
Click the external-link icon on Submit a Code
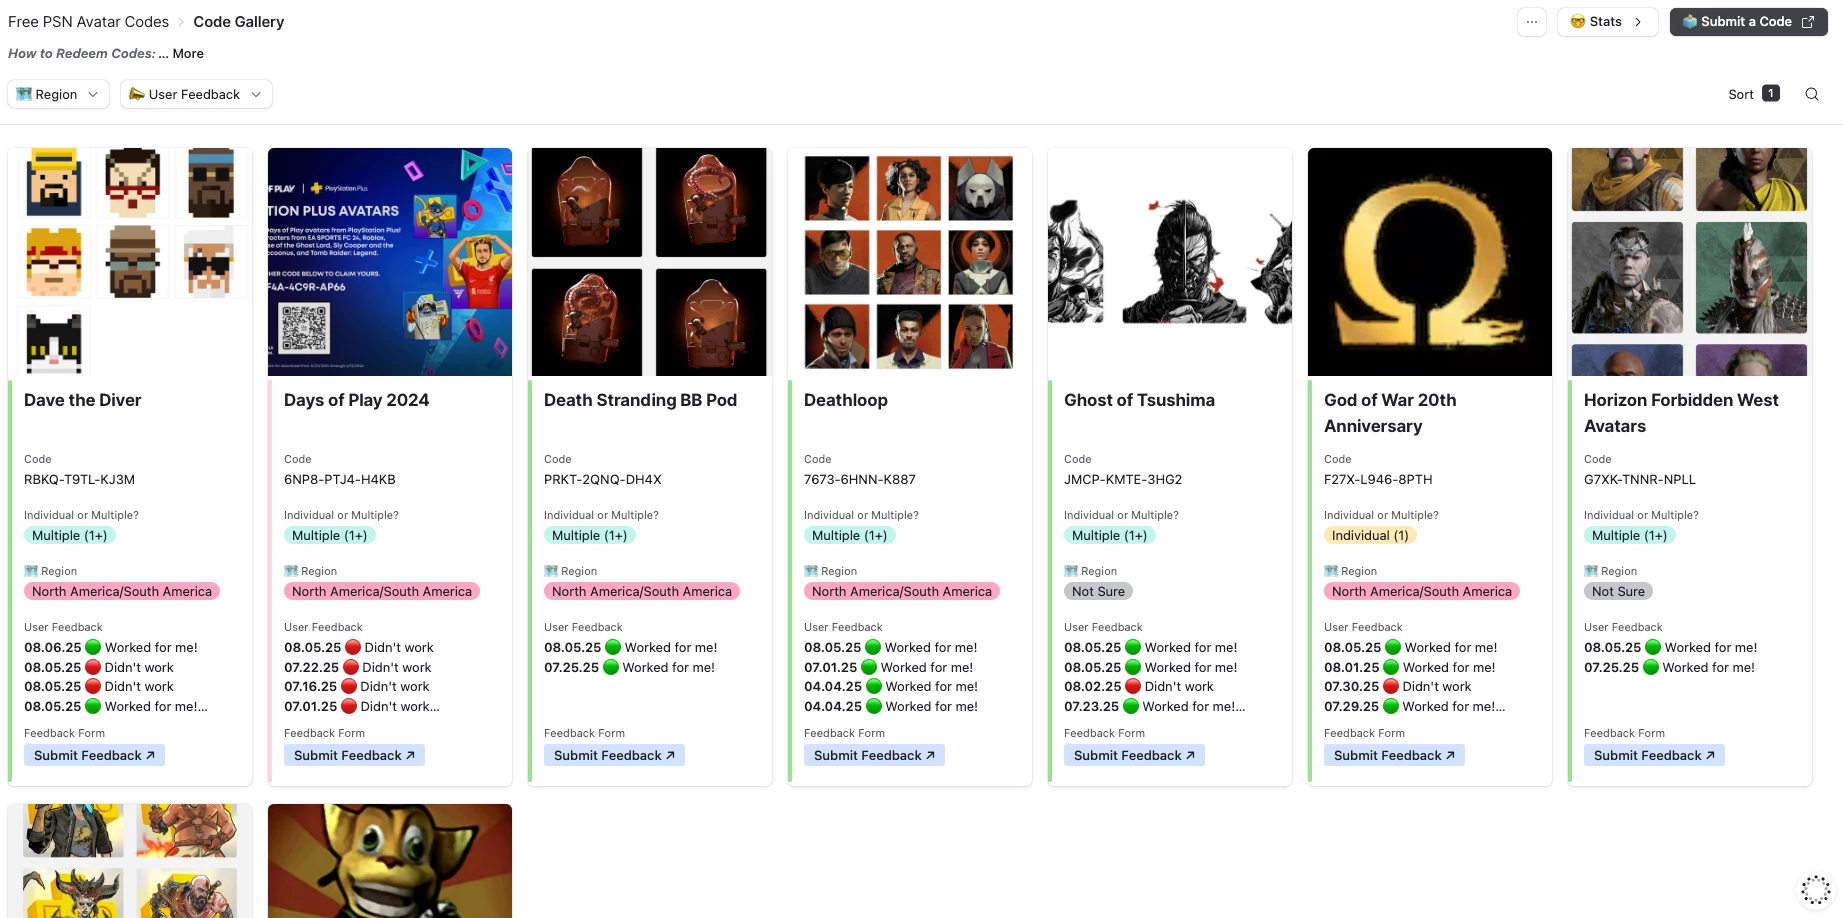[1808, 22]
